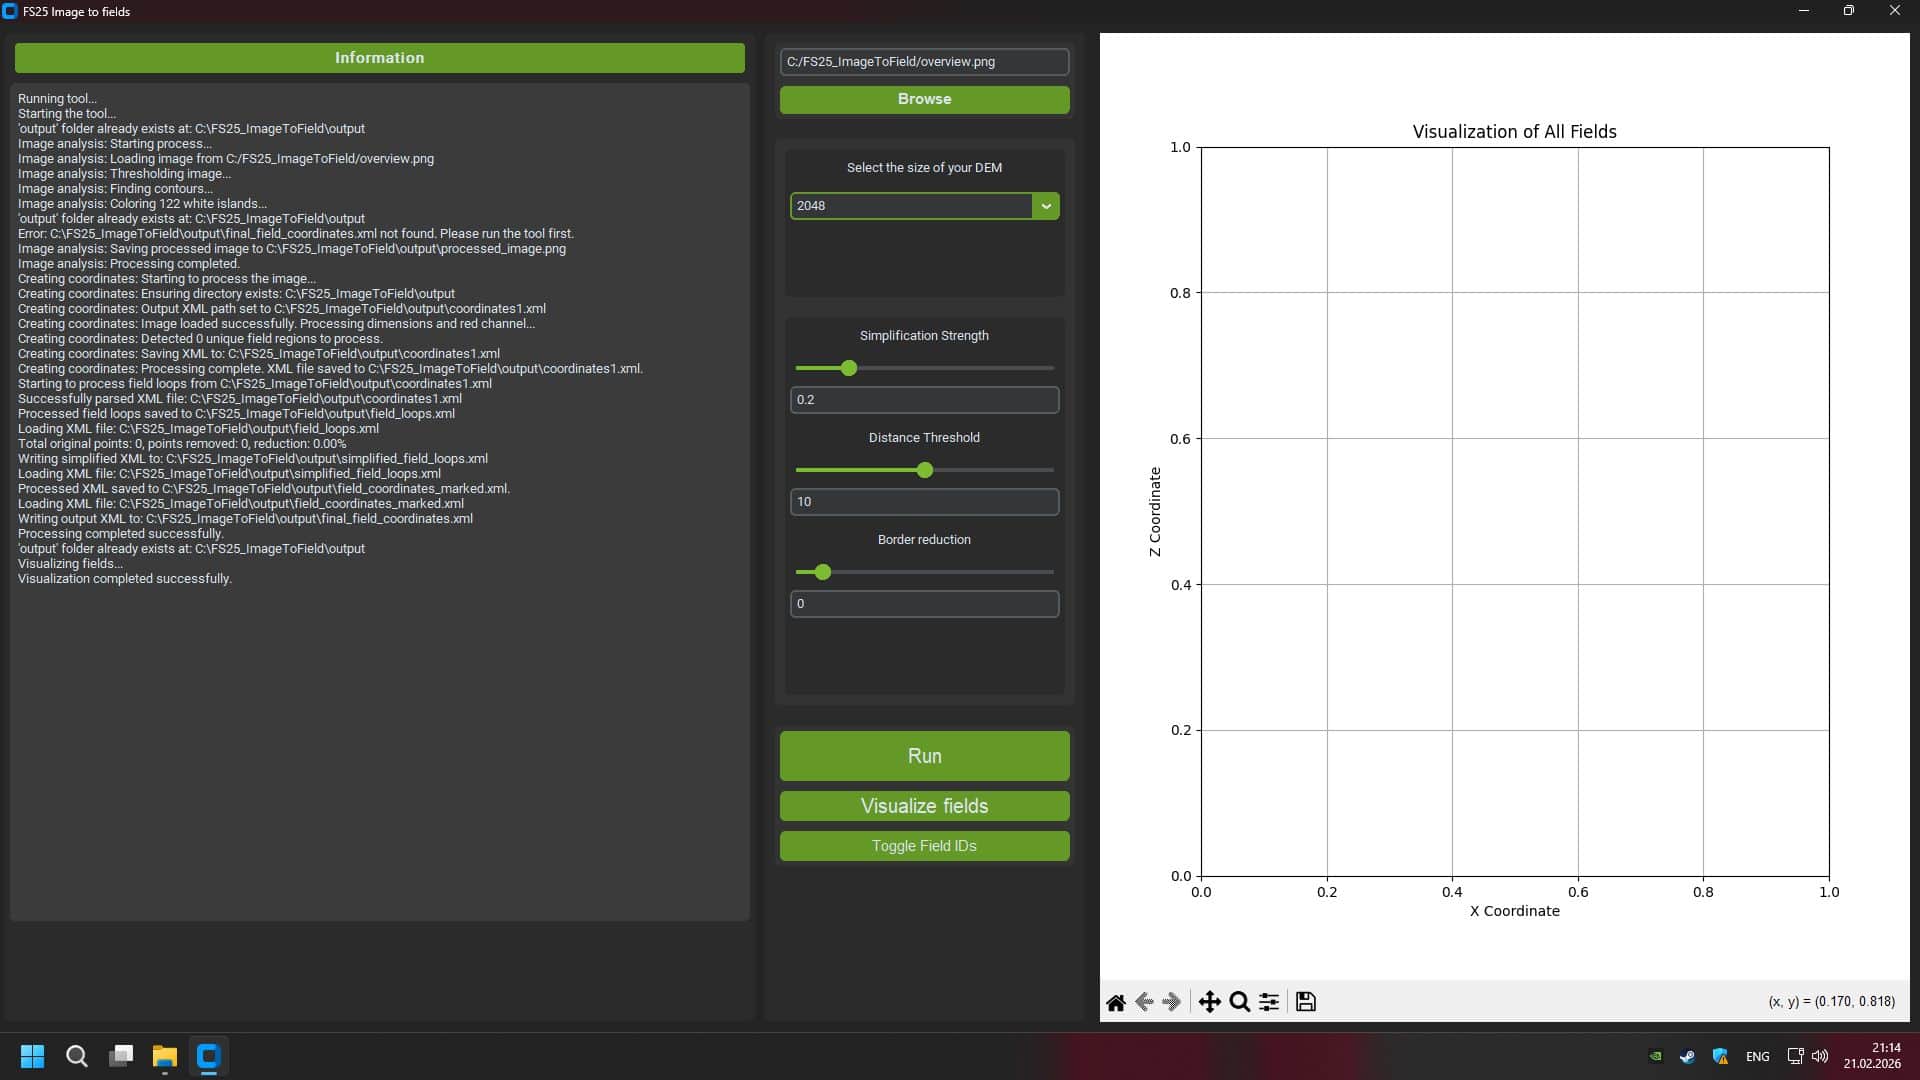Screen dimensions: 1920x1080
Task: Open the DEM size dropdown
Action: [1046, 206]
